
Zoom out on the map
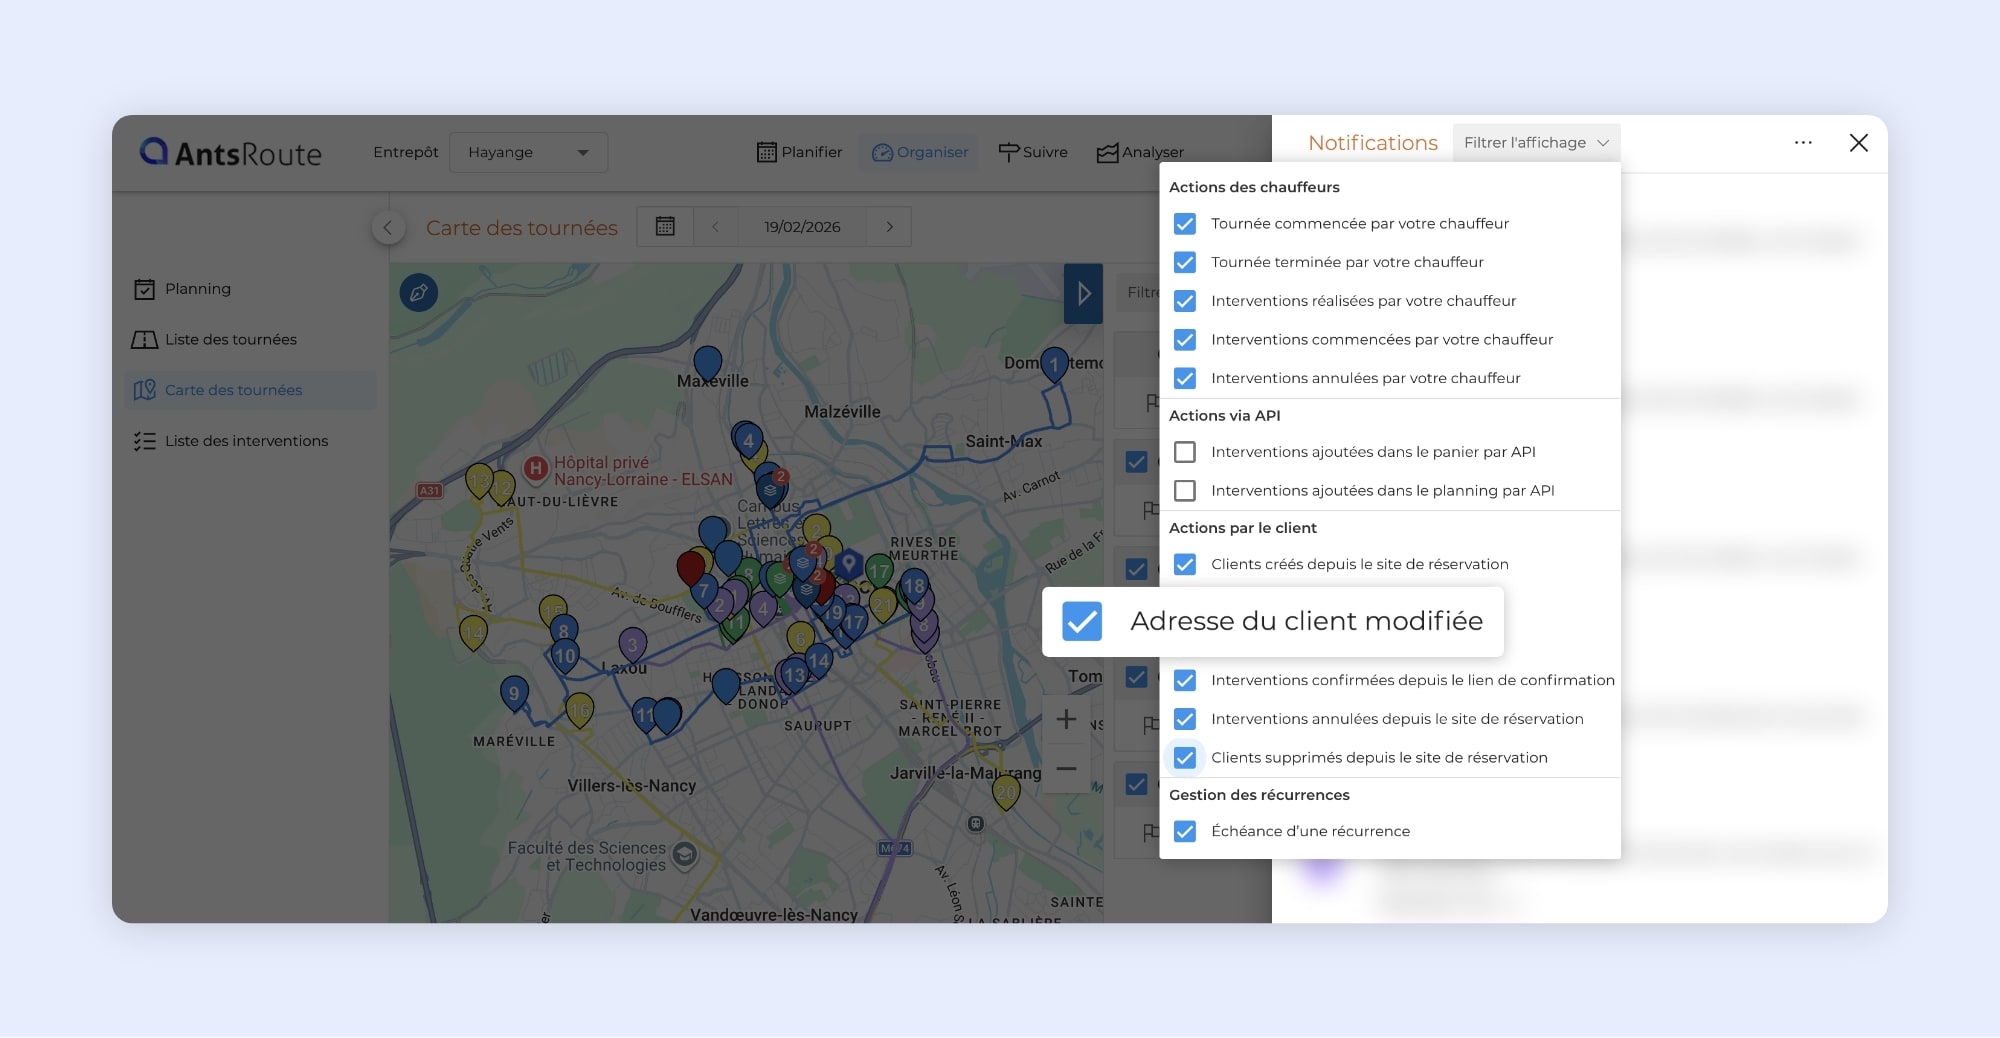(1066, 769)
